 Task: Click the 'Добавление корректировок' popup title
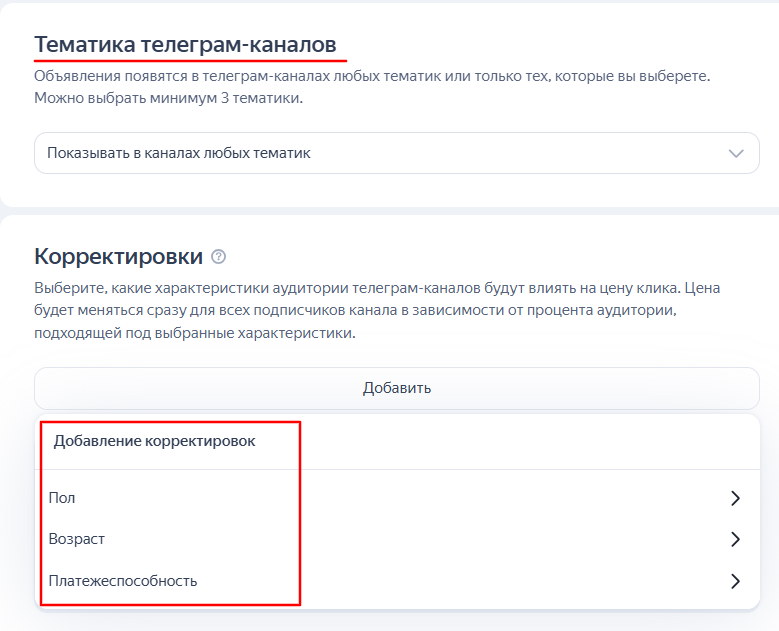(x=154, y=441)
